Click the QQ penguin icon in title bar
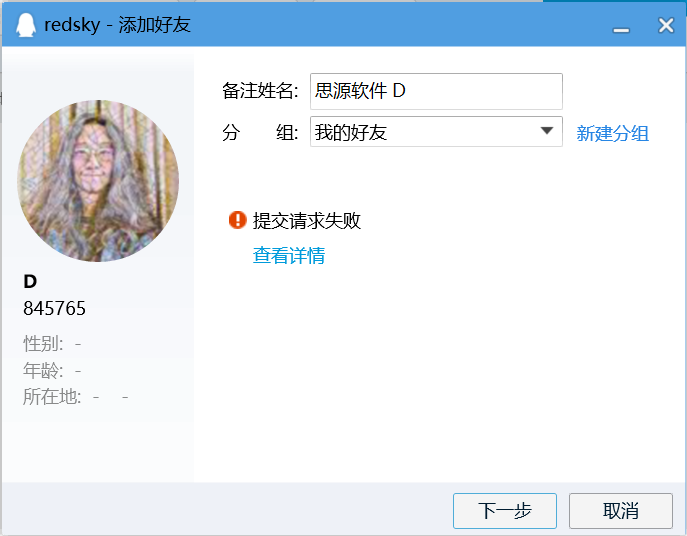Screen dimensions: 687x536 point(26,25)
